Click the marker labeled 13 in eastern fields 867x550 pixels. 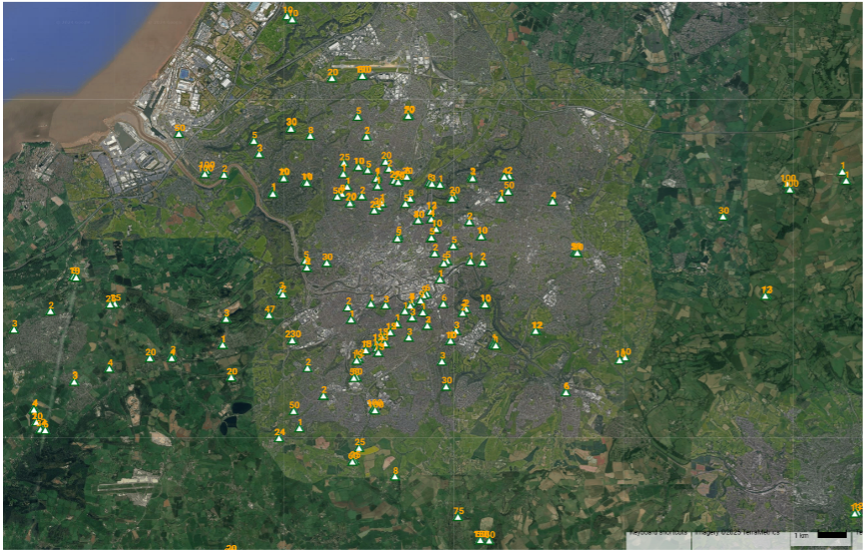[x=766, y=295]
